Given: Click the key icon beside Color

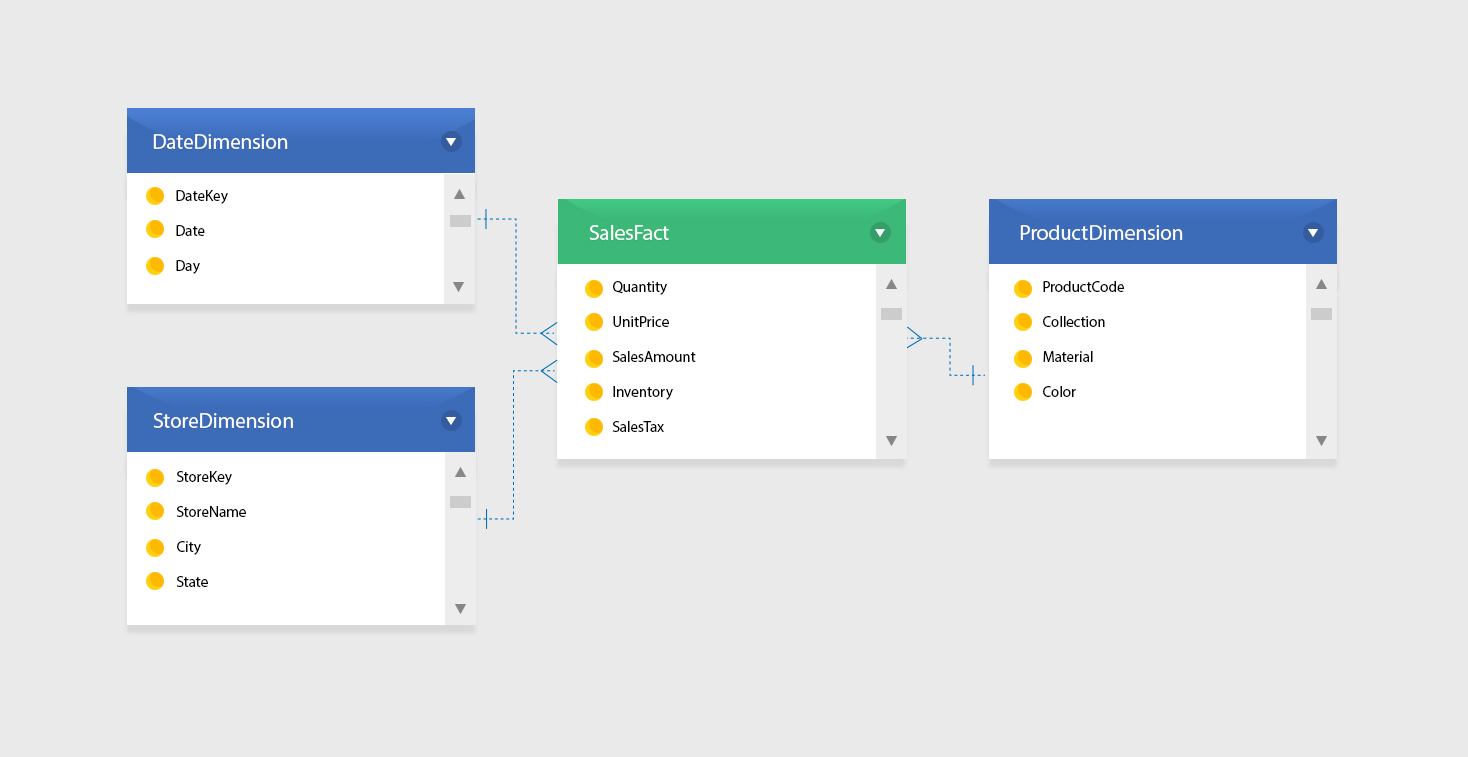Looking at the screenshot, I should (x=1023, y=391).
